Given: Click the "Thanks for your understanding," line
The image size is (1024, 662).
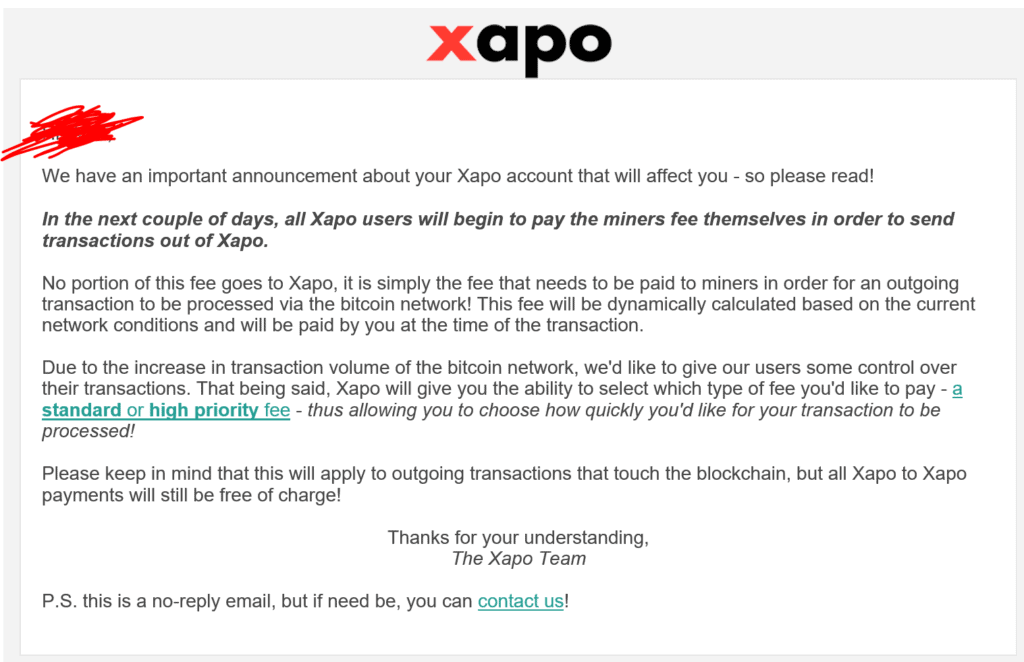Looking at the screenshot, I should 518,537.
